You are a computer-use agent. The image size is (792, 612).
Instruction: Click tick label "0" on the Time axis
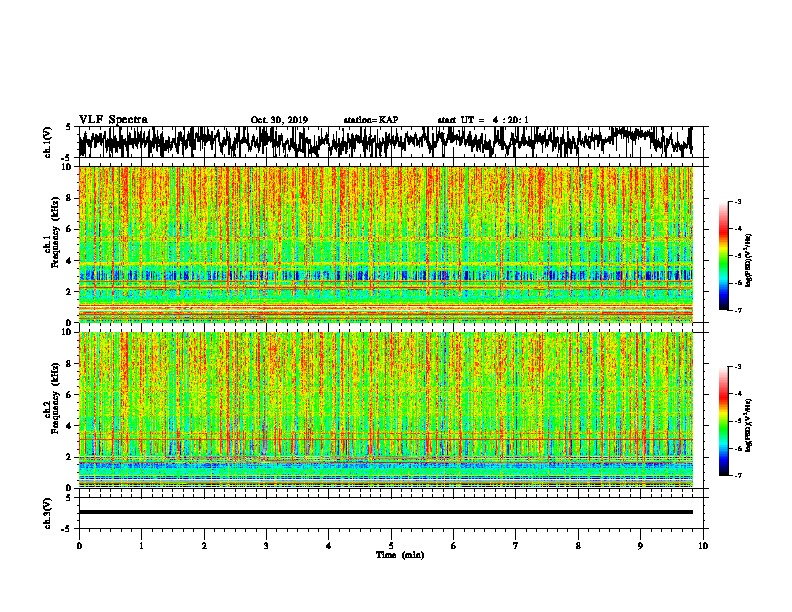coord(79,546)
